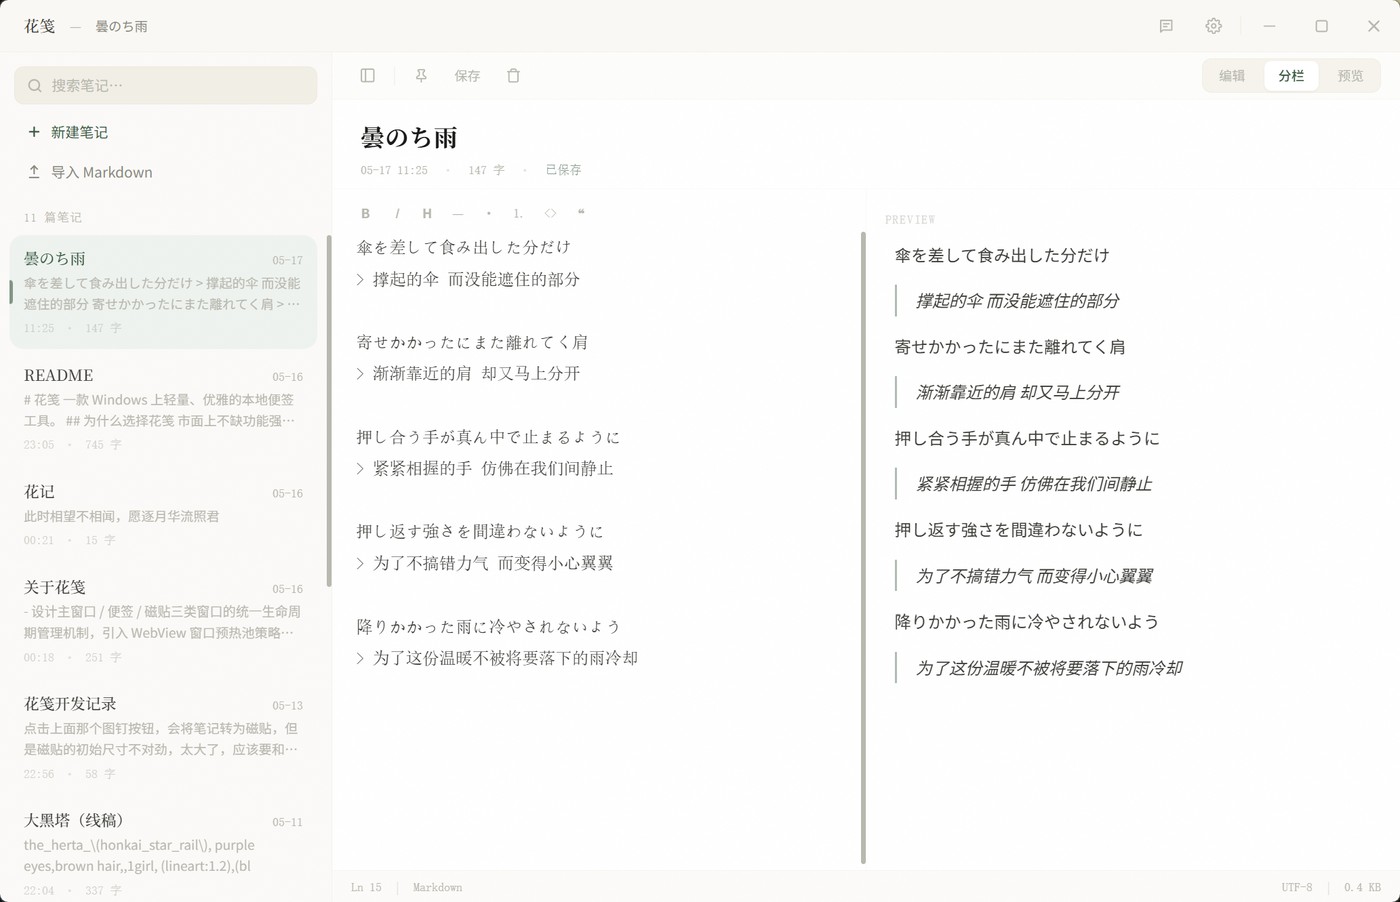Click editor line 渐渐靠近的肩 却又马上分开

pyautogui.click(x=468, y=373)
